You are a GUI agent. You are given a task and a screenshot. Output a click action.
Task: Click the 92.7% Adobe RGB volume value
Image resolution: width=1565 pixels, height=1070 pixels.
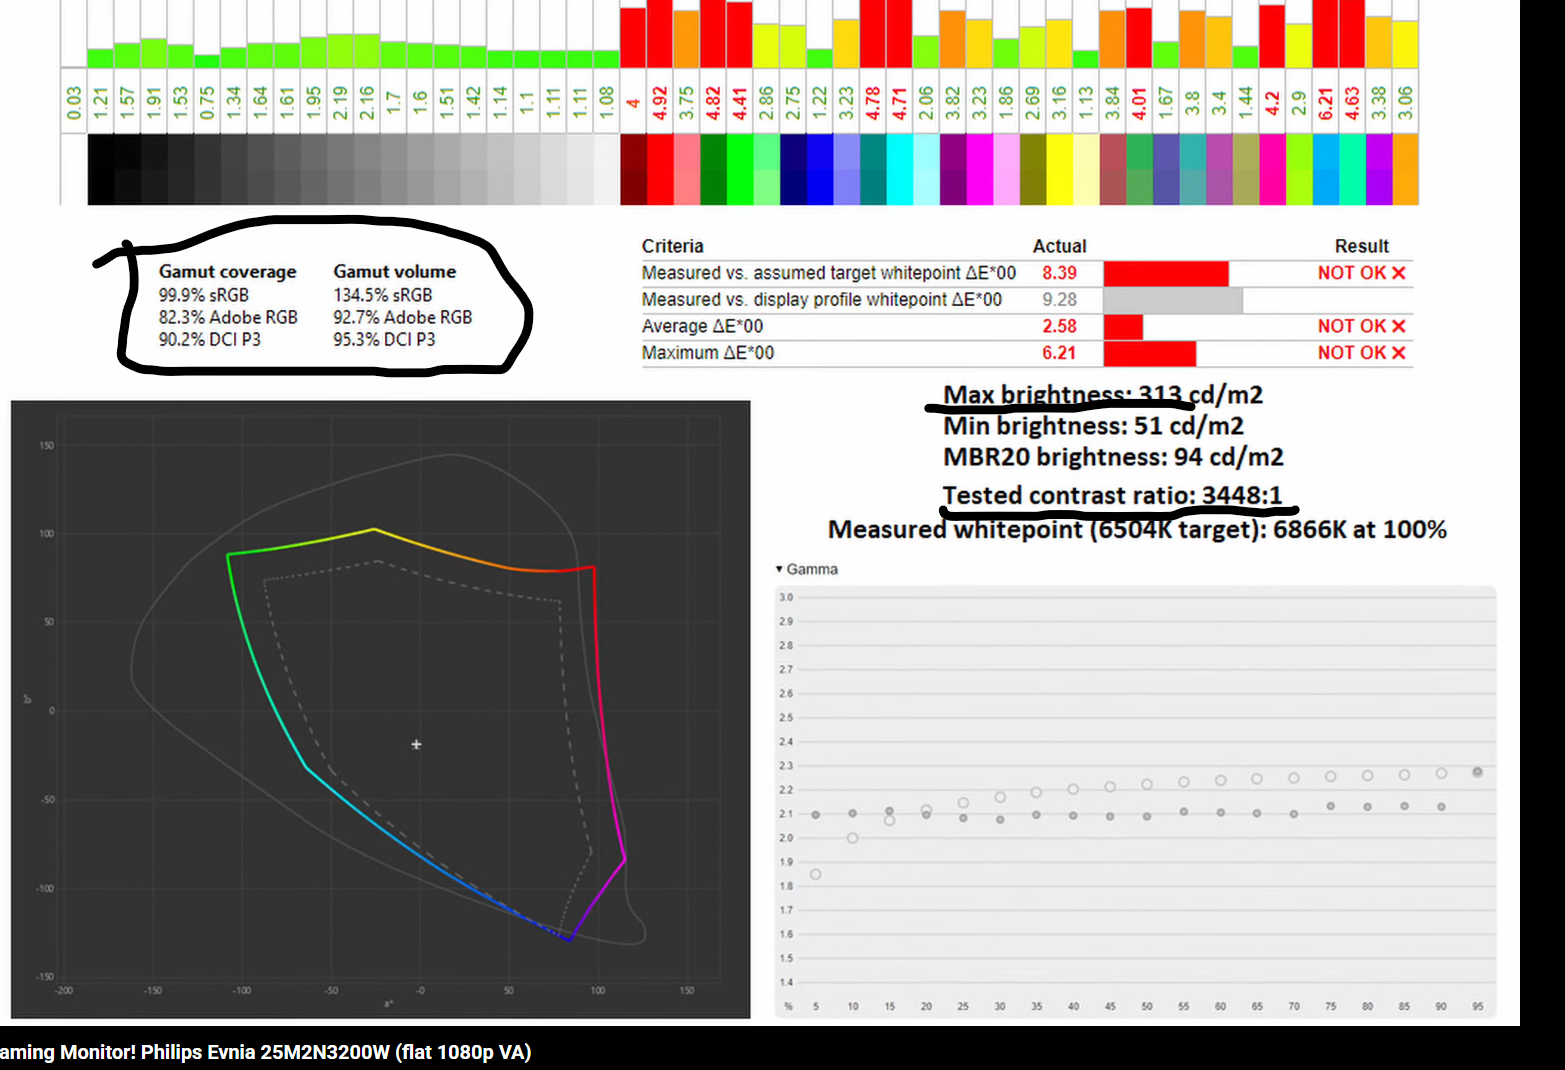point(403,317)
